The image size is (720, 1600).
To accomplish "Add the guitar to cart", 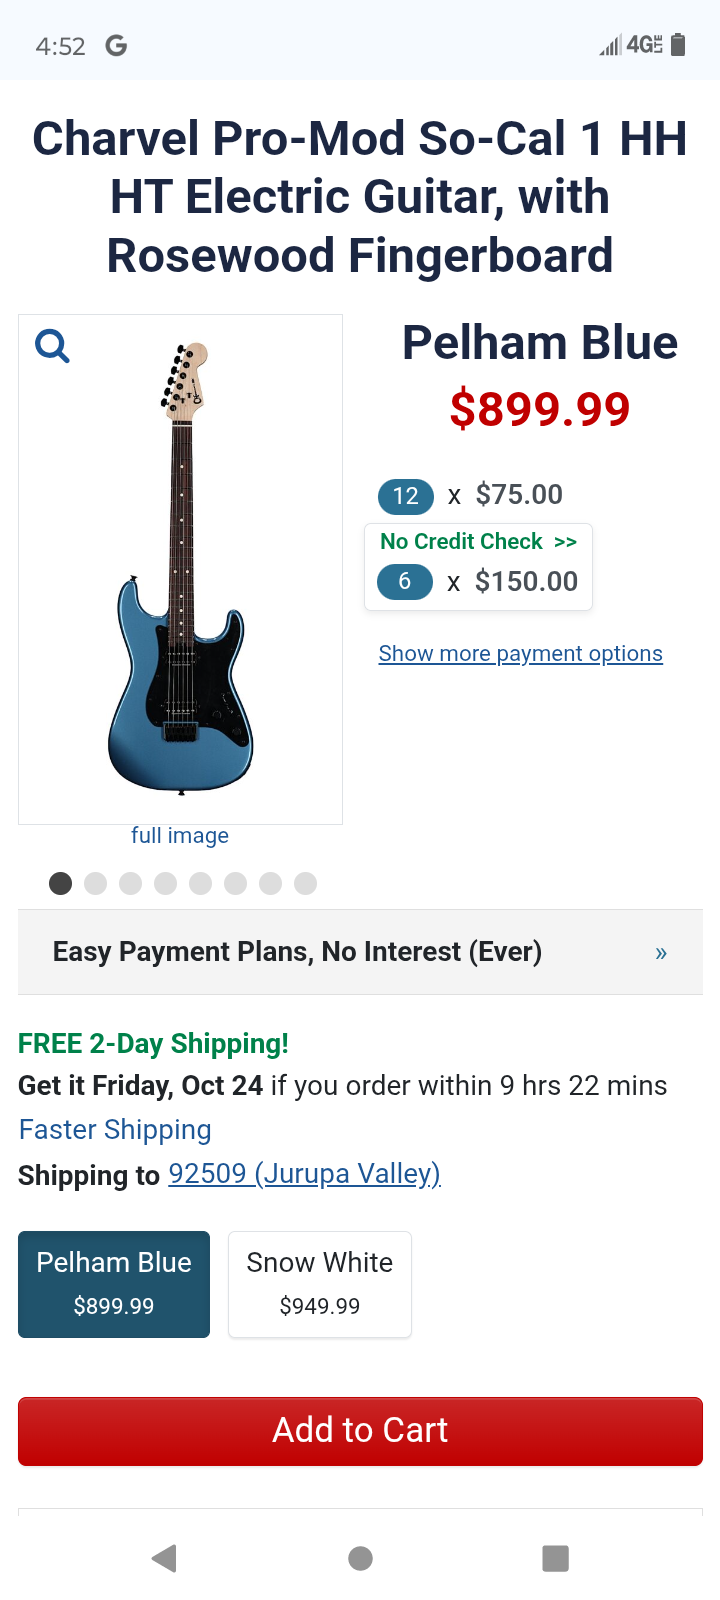I will tap(360, 1431).
